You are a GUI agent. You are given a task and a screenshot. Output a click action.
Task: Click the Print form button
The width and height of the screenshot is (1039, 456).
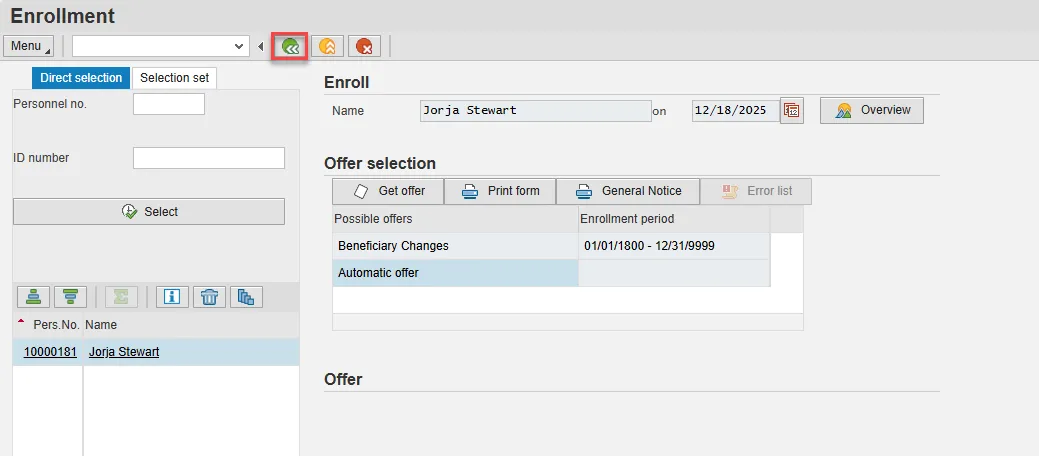(x=500, y=191)
